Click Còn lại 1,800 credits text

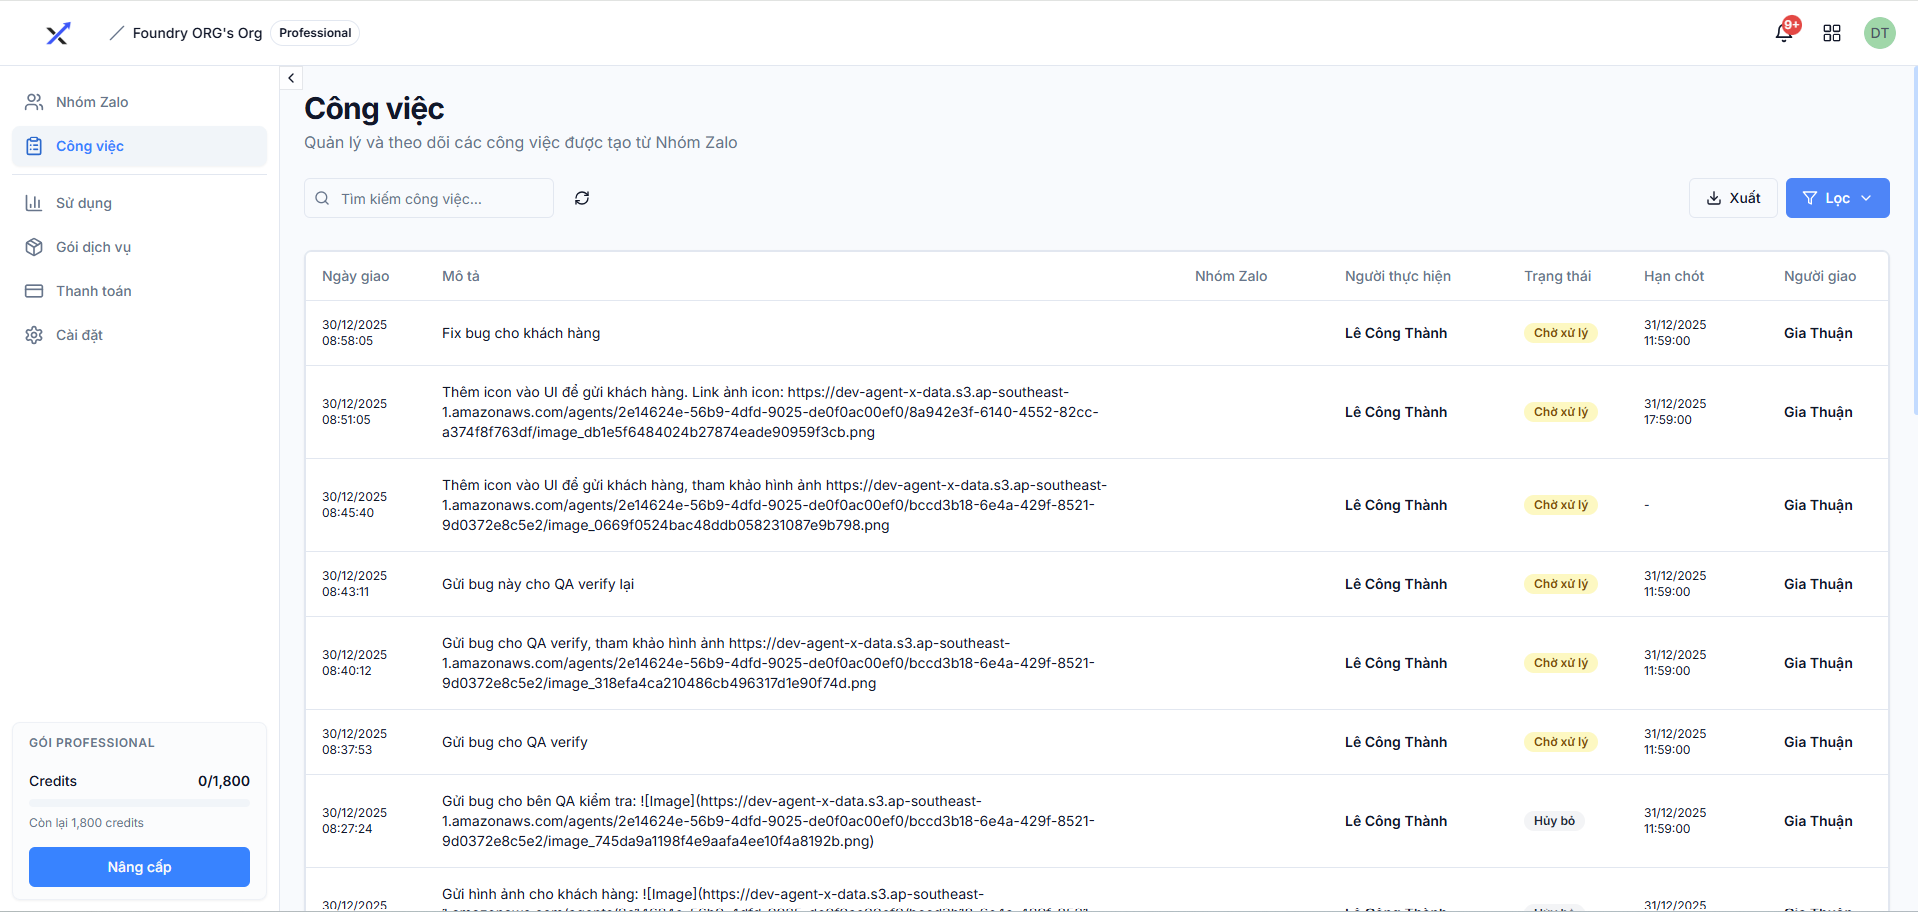(86, 823)
